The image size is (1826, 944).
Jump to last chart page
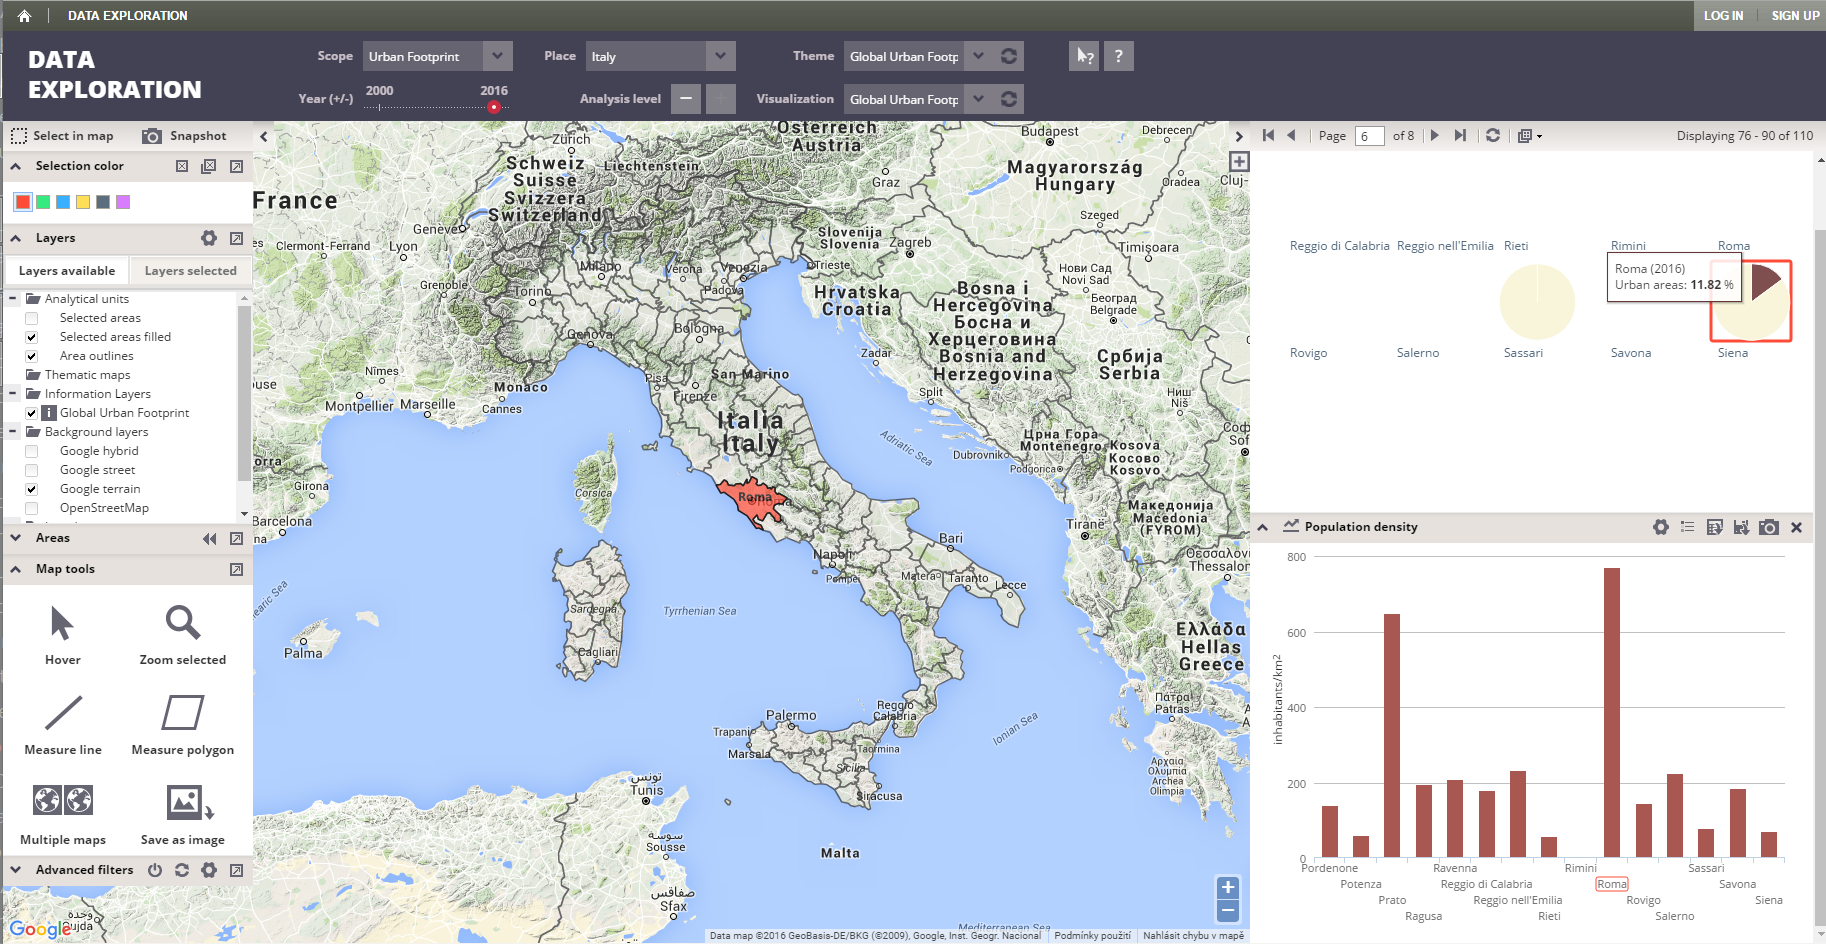click(x=1460, y=135)
